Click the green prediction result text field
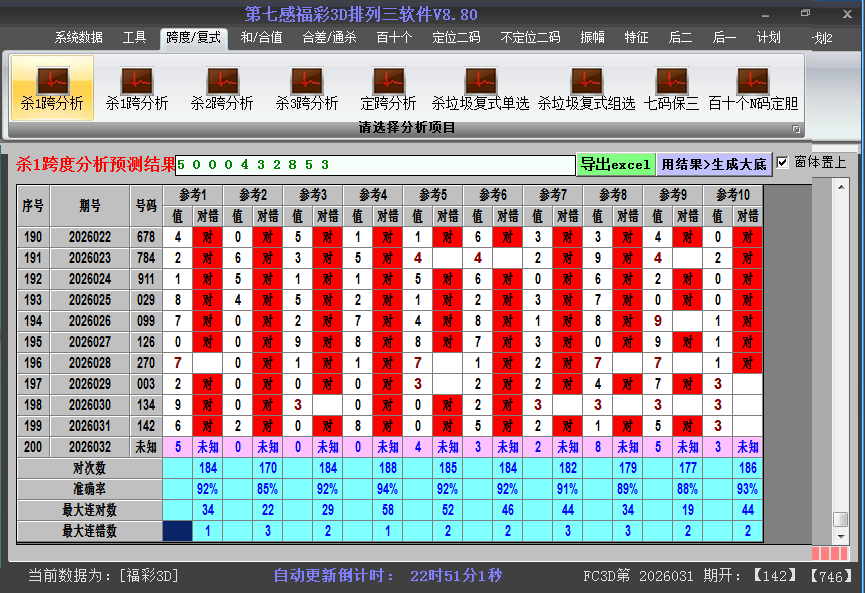The image size is (865, 593). pos(375,164)
